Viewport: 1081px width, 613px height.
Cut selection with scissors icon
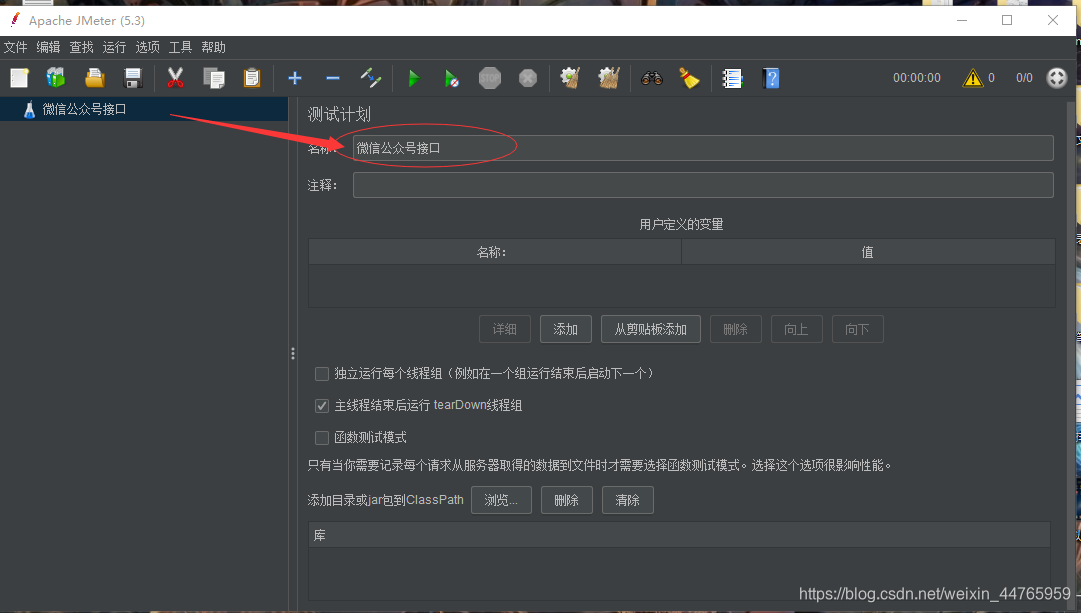(x=175, y=78)
